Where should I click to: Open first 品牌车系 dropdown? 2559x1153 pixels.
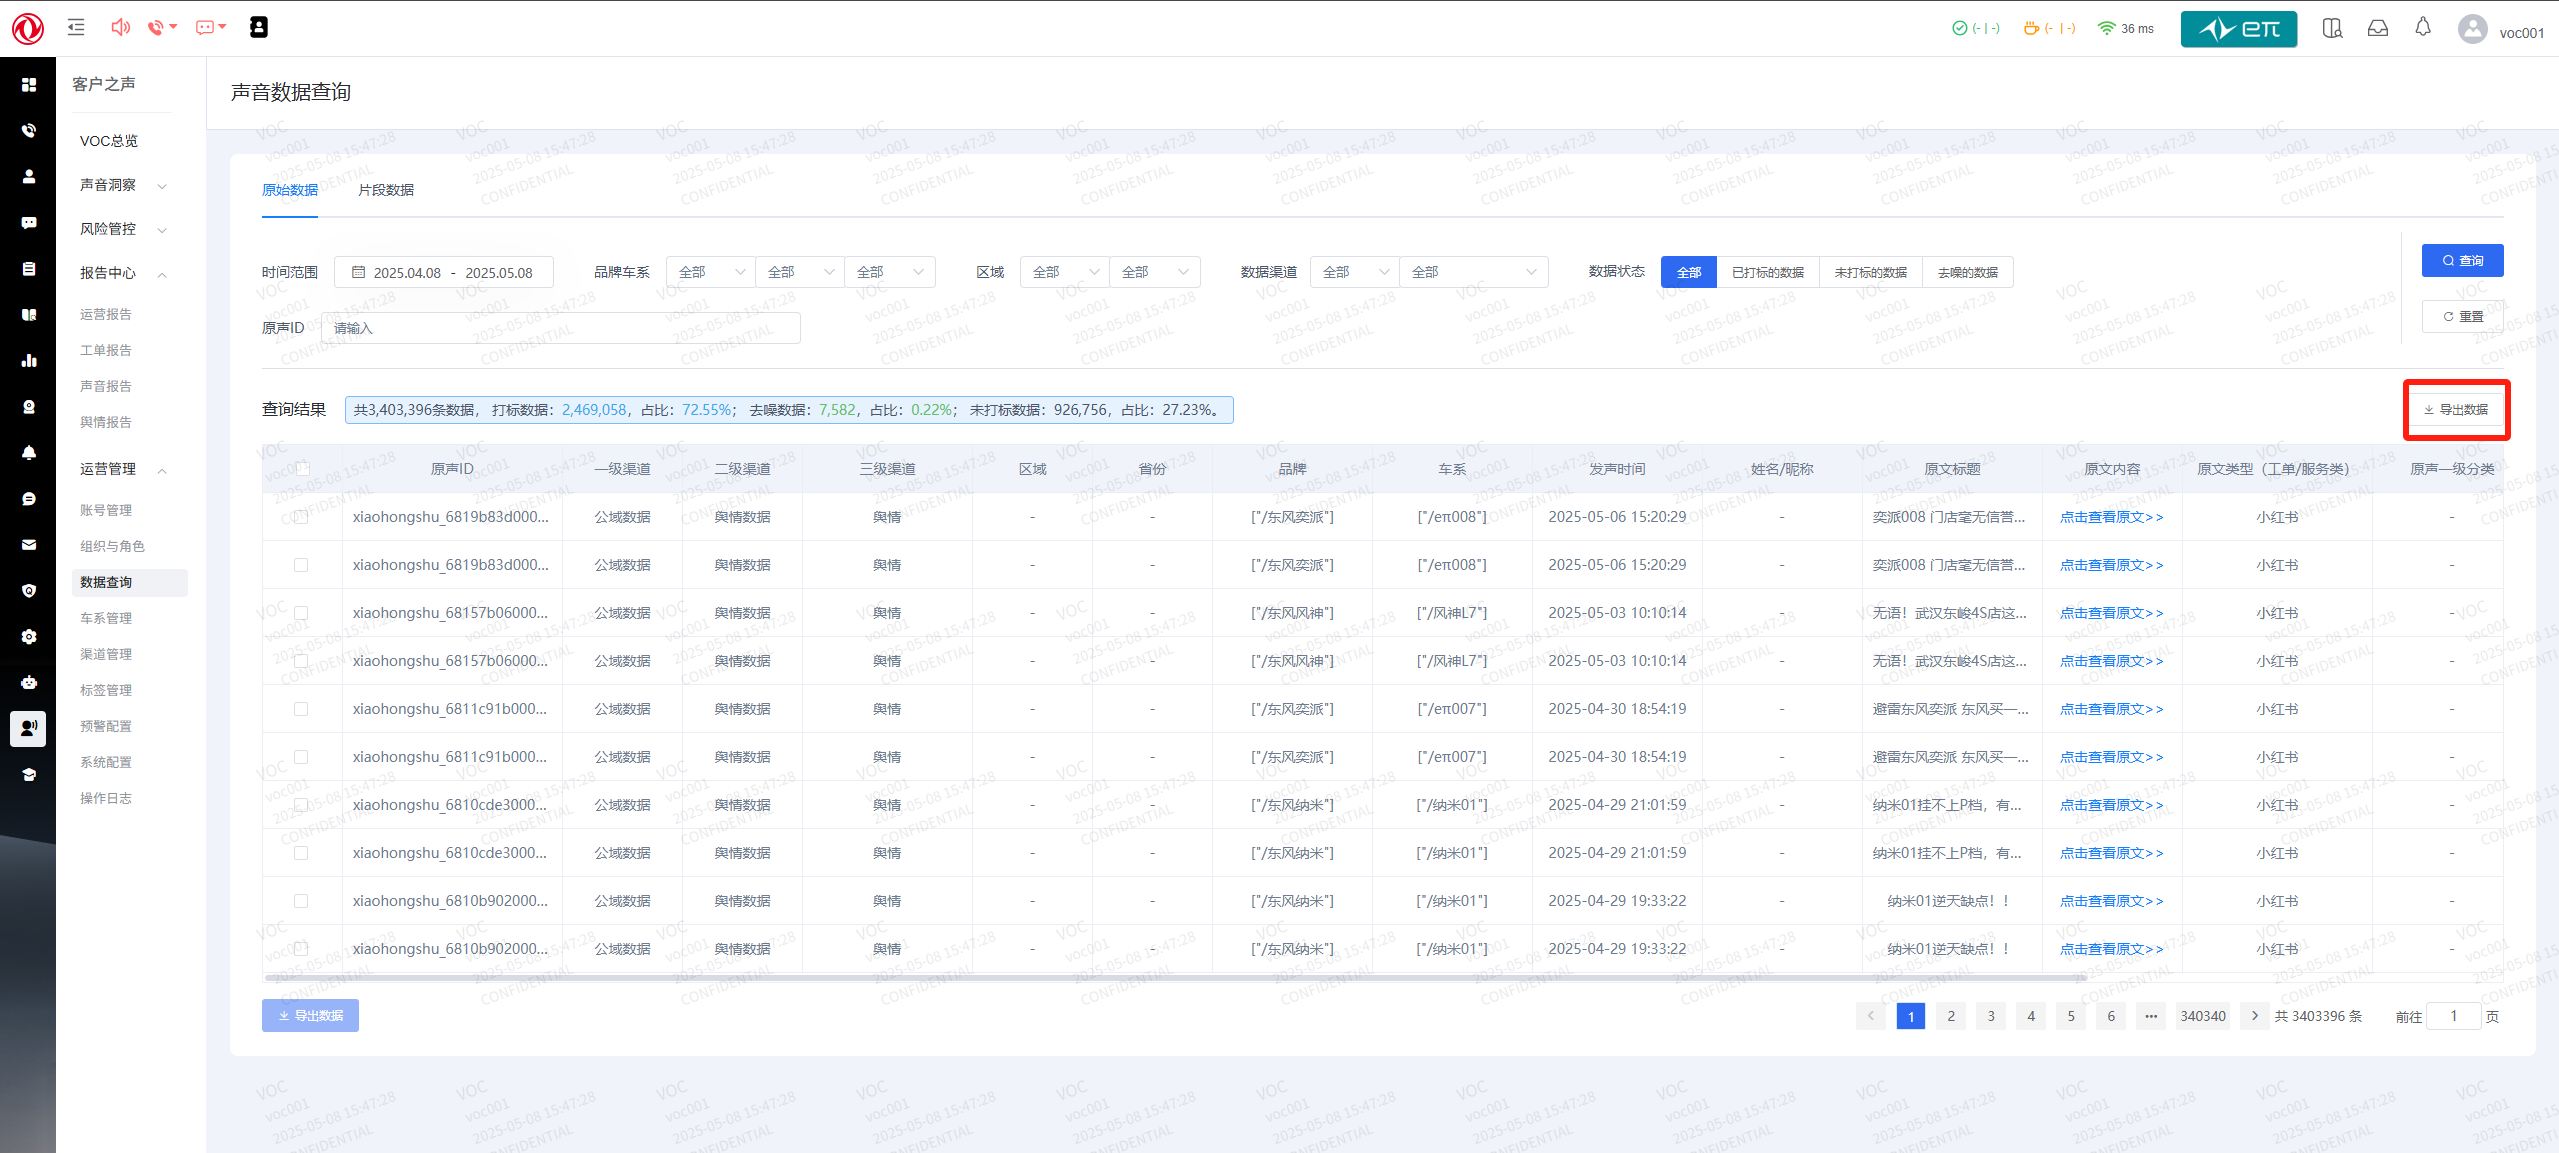(711, 272)
